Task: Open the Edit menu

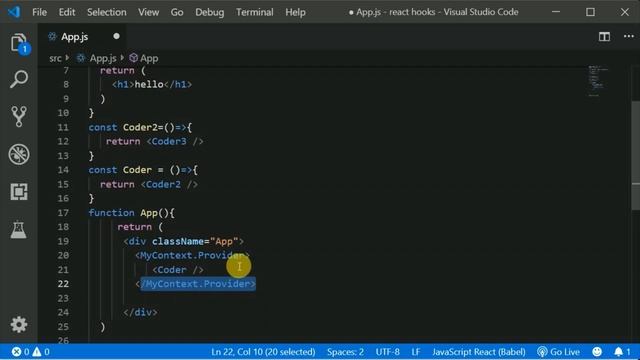Action: click(x=67, y=12)
